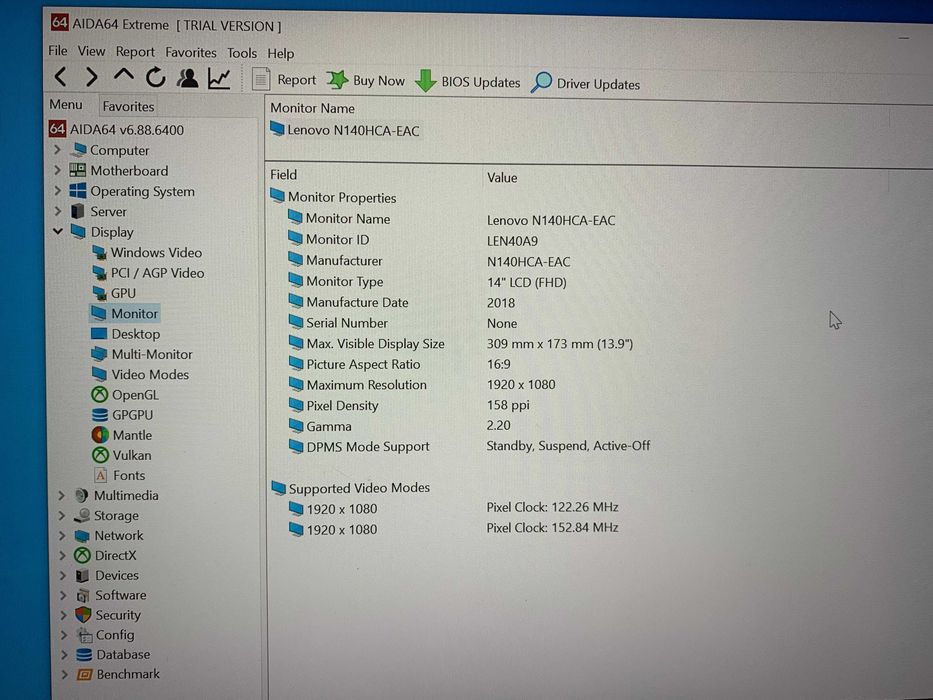Select the GPU icon in the tree
The width and height of the screenshot is (933, 700).
(x=99, y=293)
